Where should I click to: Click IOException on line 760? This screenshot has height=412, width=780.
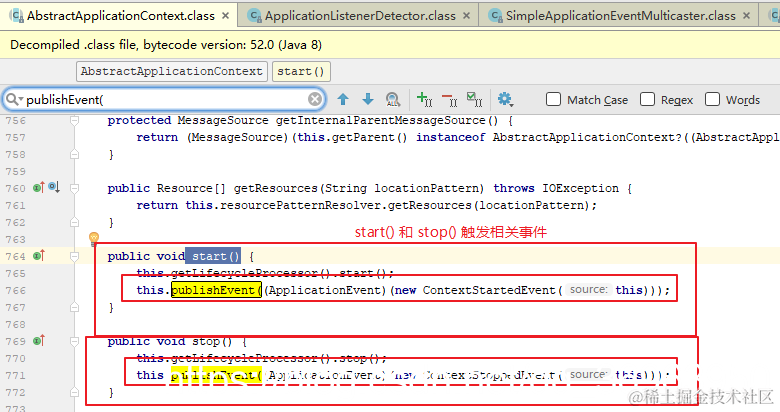580,188
